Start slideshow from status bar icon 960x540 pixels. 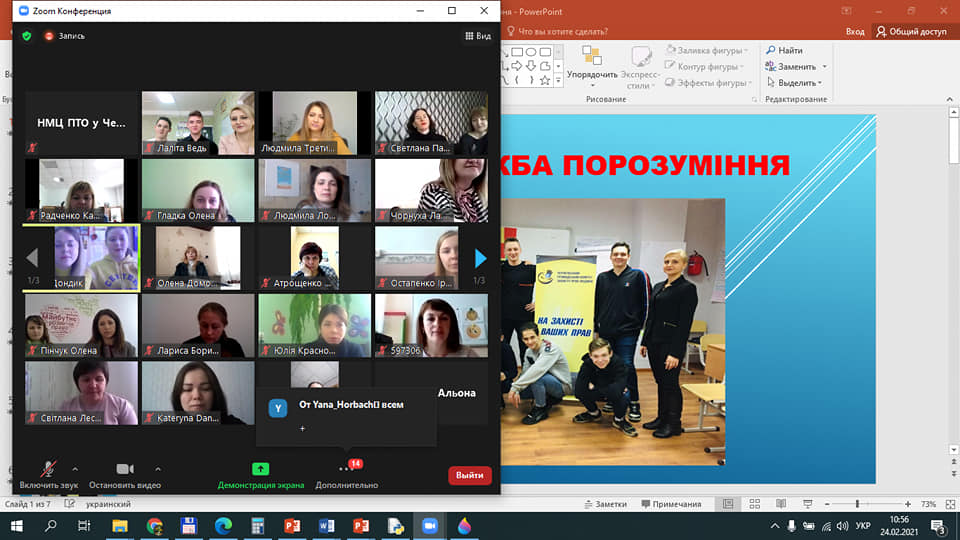[808, 504]
